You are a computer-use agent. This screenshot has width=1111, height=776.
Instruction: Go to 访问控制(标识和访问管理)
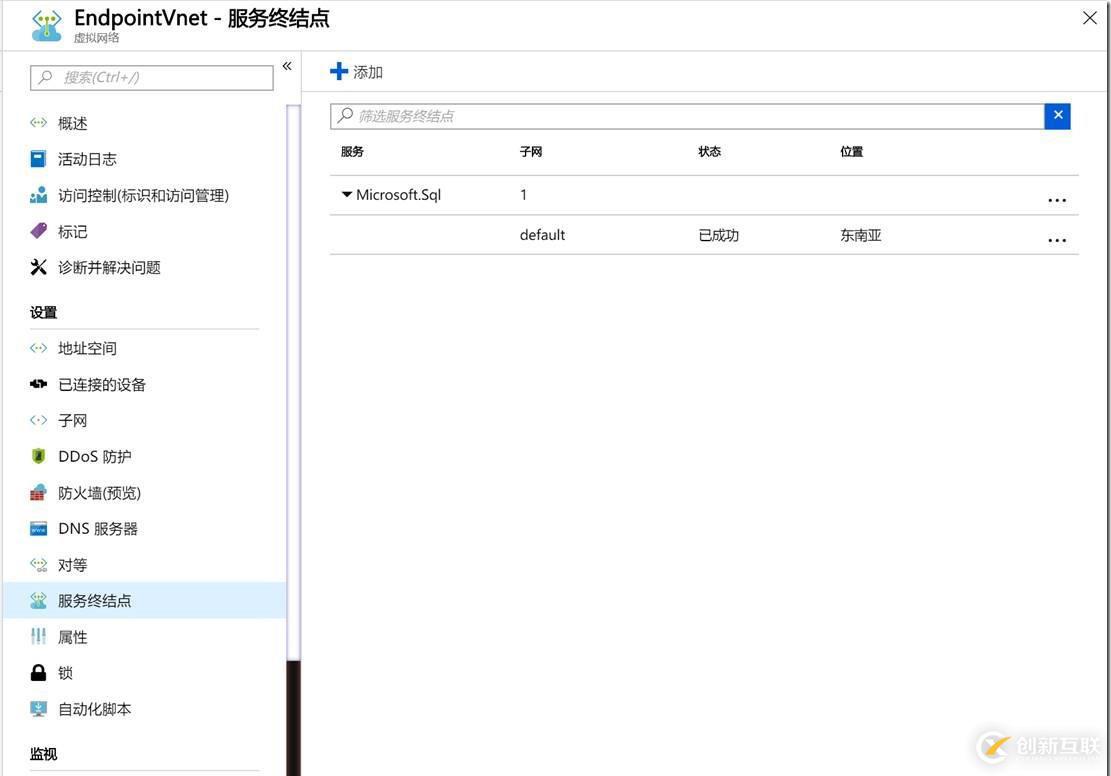point(143,196)
